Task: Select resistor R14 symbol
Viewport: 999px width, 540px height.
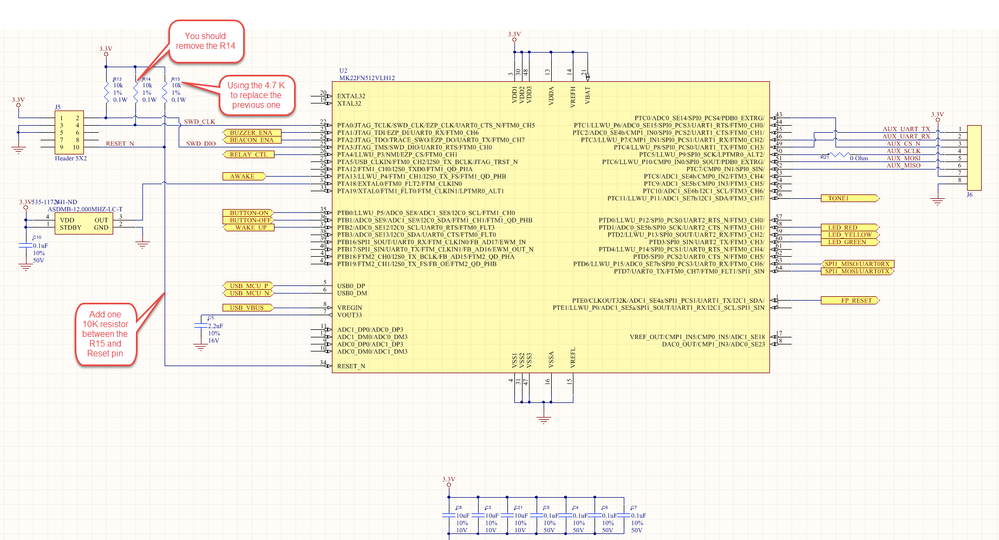Action: point(135,93)
